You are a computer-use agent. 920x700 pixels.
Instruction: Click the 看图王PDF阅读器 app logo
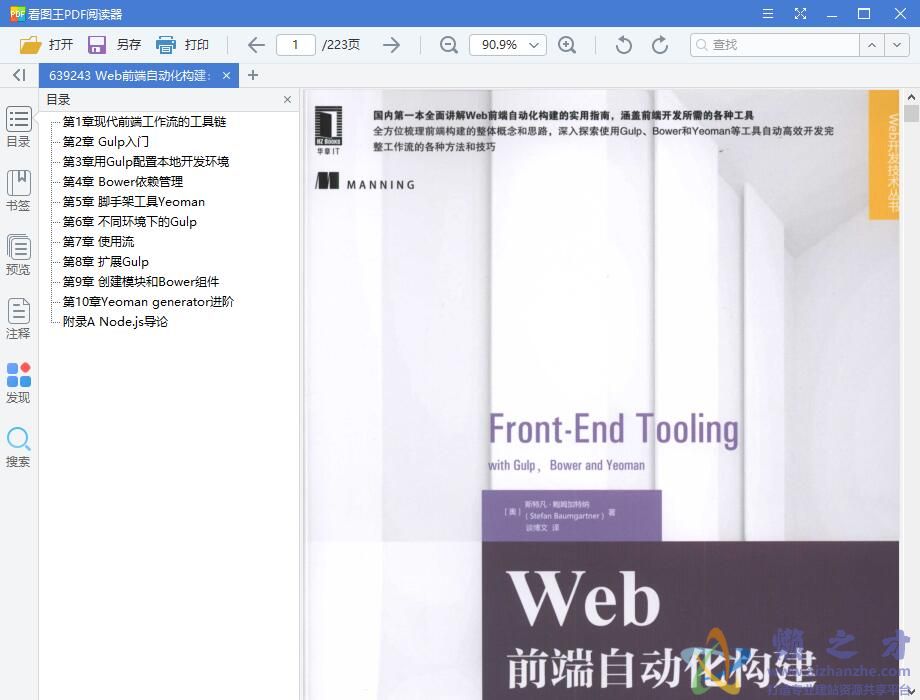coord(17,13)
